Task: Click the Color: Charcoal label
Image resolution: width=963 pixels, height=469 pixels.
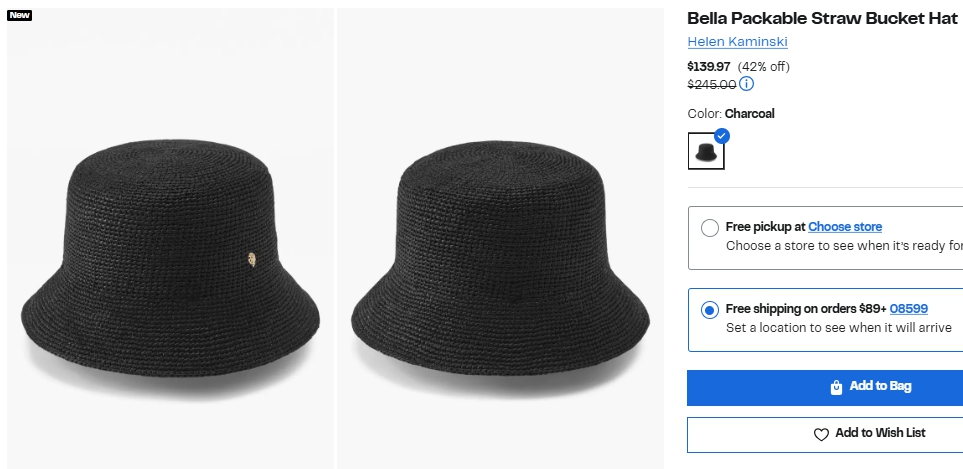Action: (731, 113)
